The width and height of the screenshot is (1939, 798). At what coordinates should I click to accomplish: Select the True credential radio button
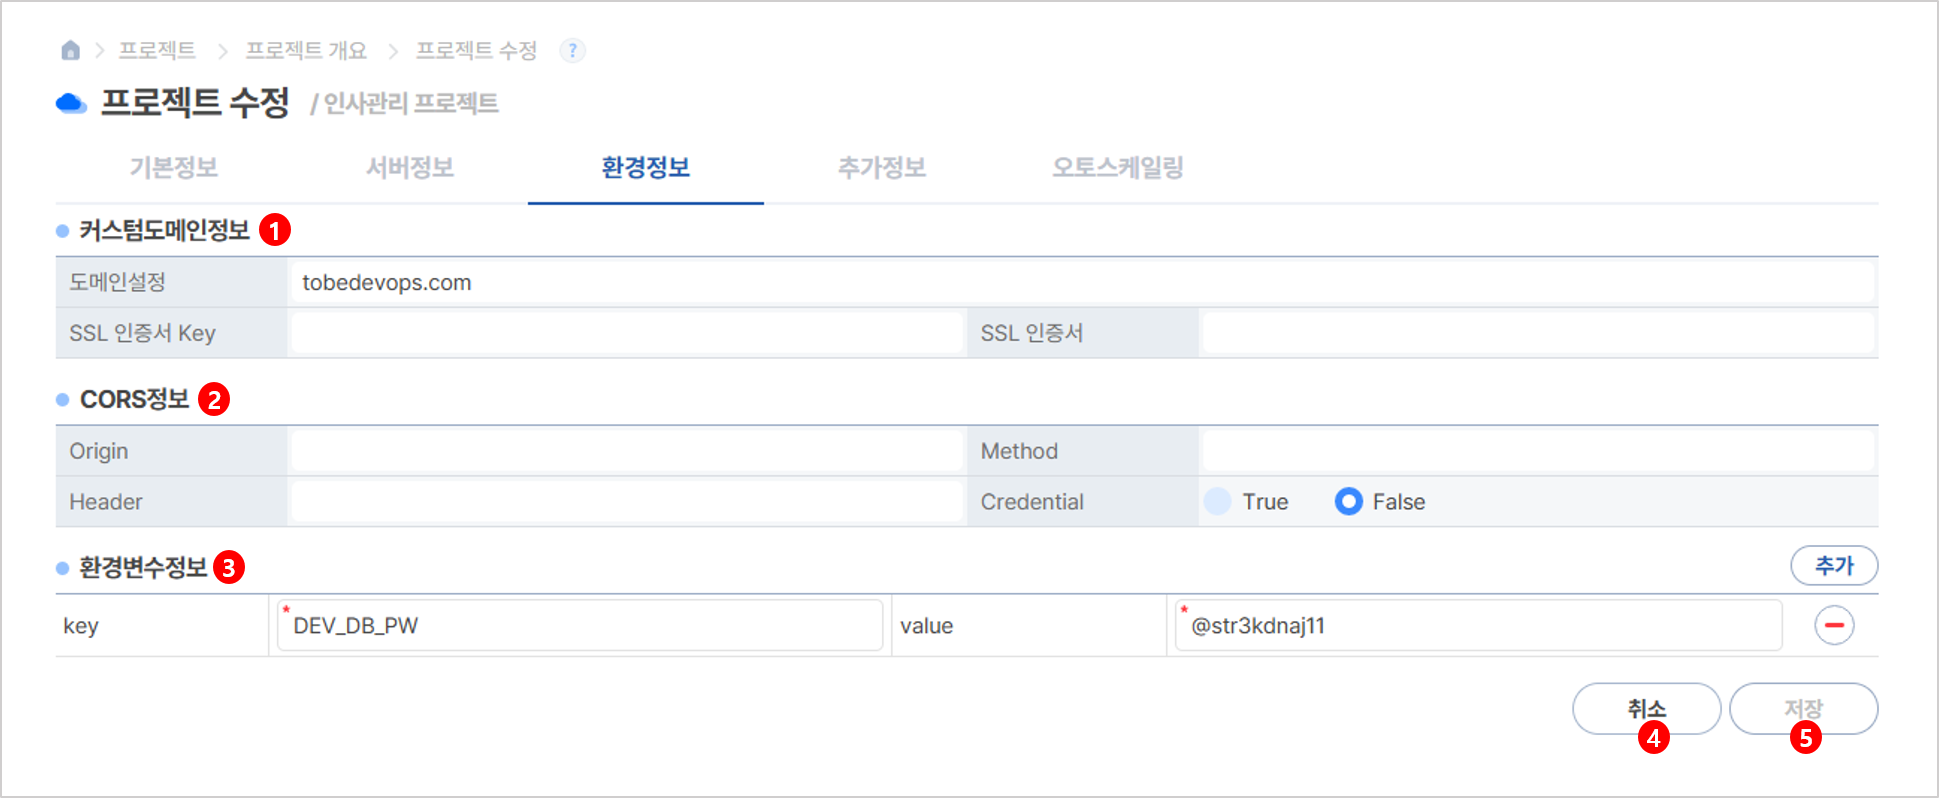point(1218,501)
